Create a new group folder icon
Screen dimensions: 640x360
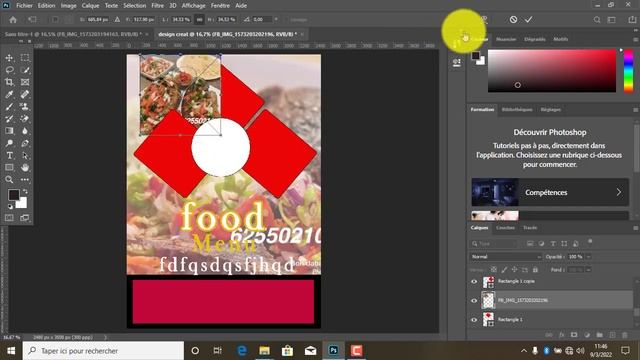point(599,335)
